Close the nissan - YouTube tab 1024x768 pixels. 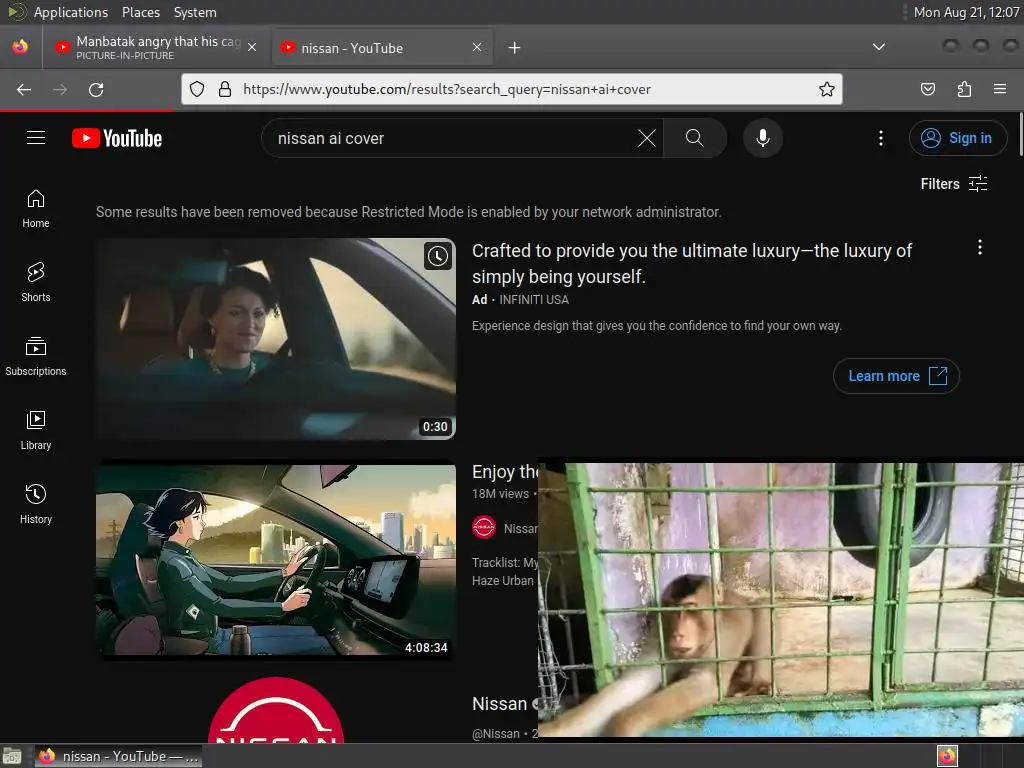[477, 47]
